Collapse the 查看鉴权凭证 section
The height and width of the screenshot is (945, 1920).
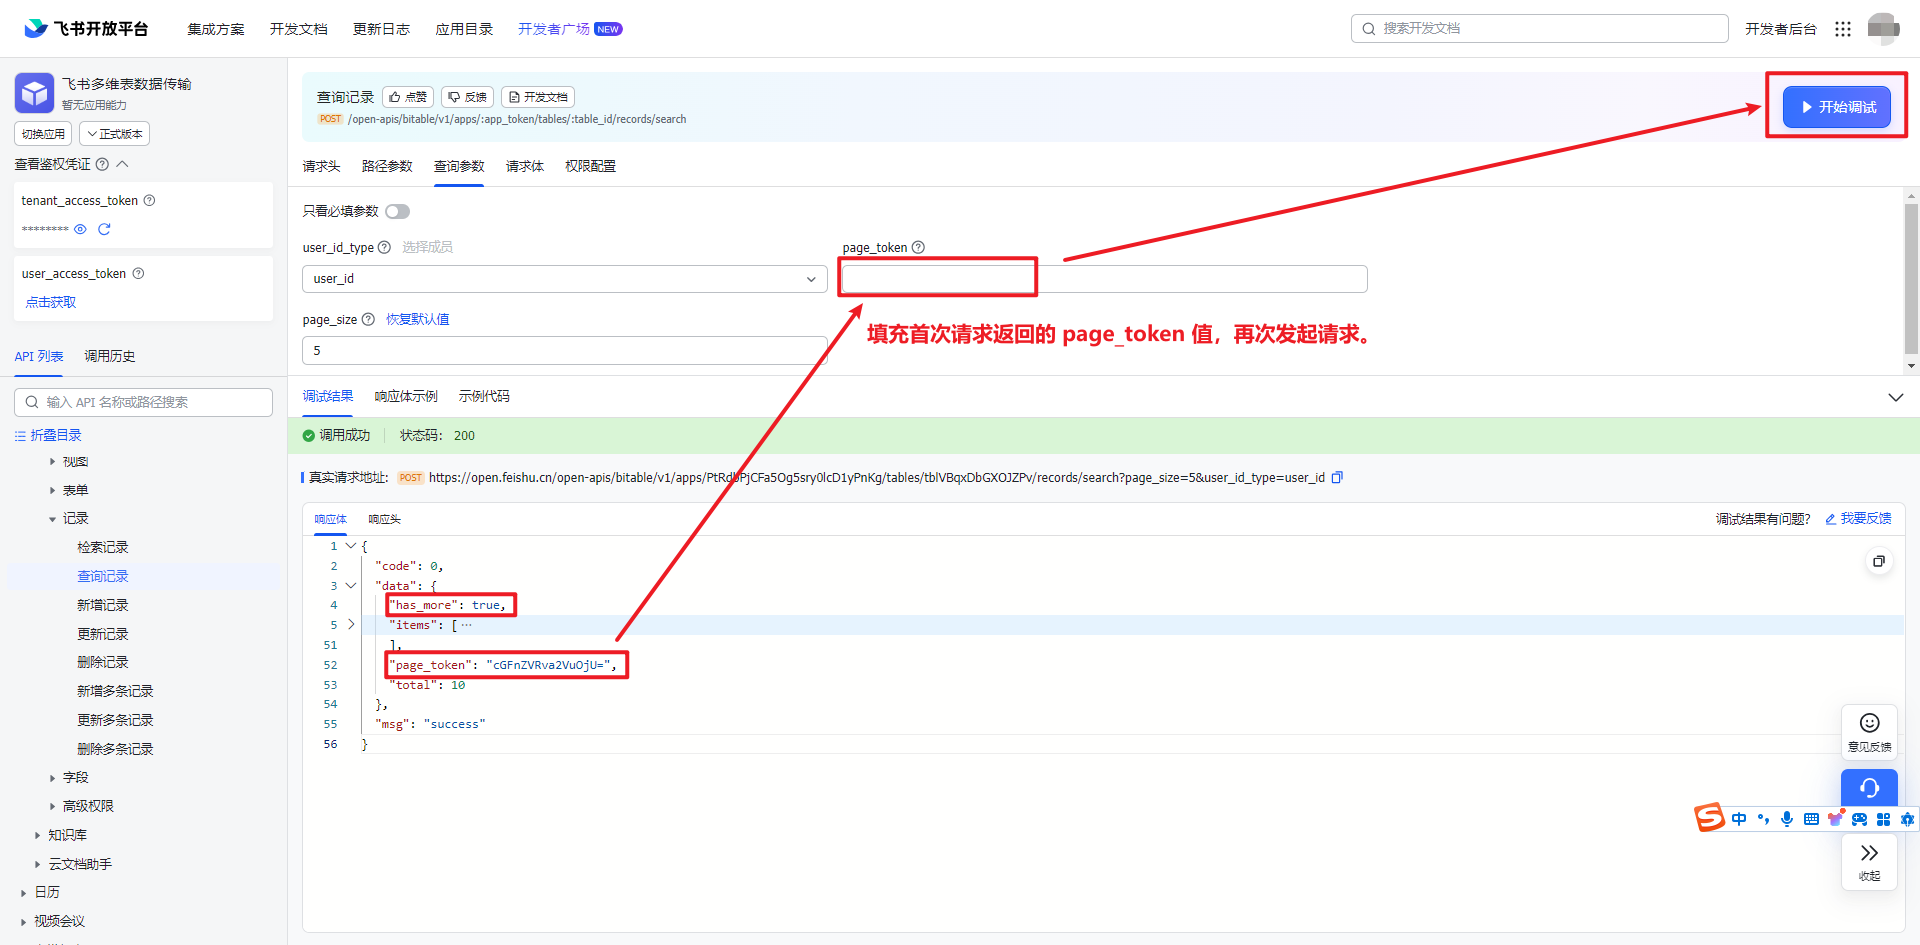123,164
